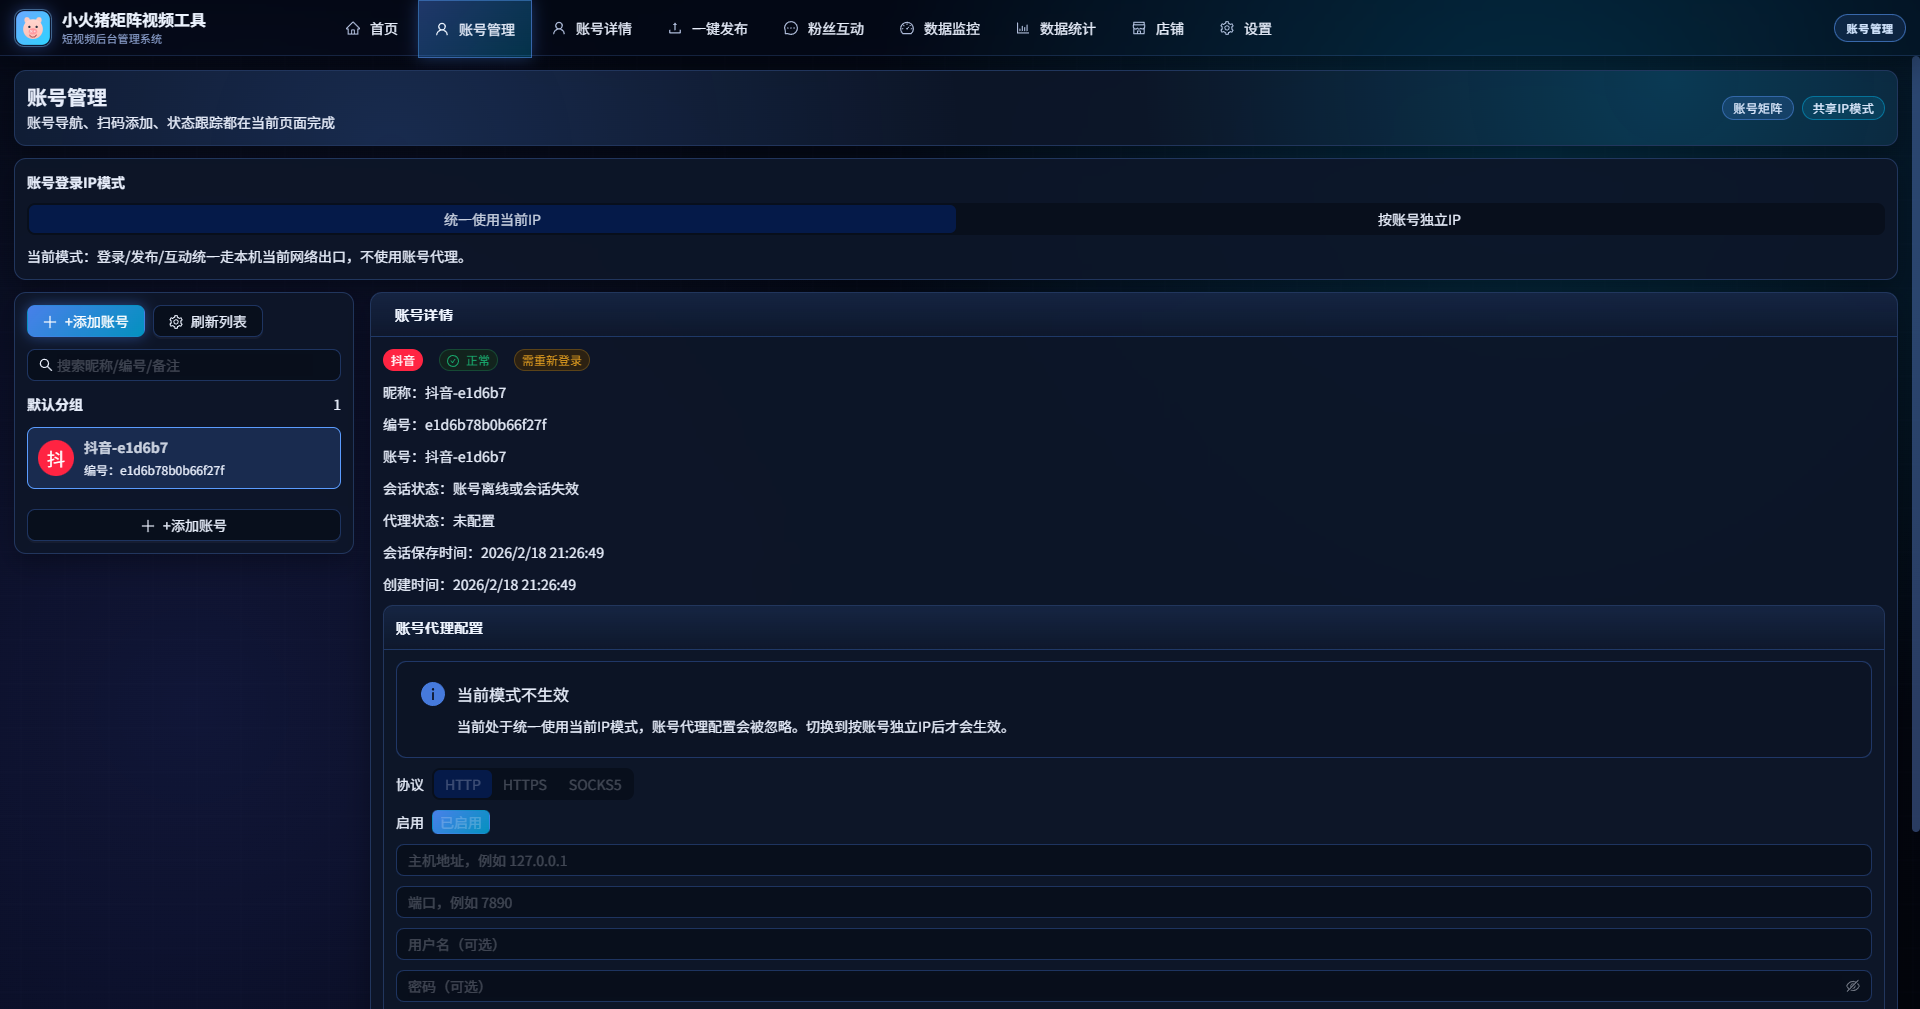Click the blue info icon in notice
This screenshot has height=1009, width=1920.
[432, 694]
